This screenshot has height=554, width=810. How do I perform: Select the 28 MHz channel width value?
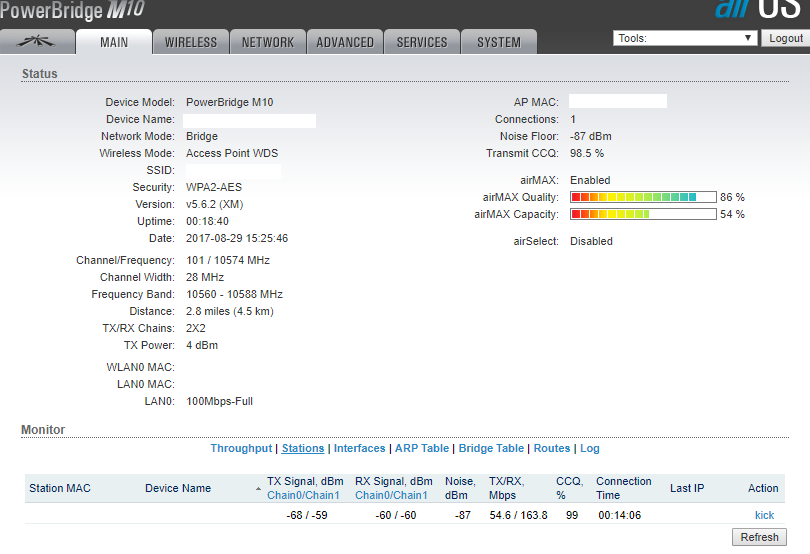(x=205, y=277)
